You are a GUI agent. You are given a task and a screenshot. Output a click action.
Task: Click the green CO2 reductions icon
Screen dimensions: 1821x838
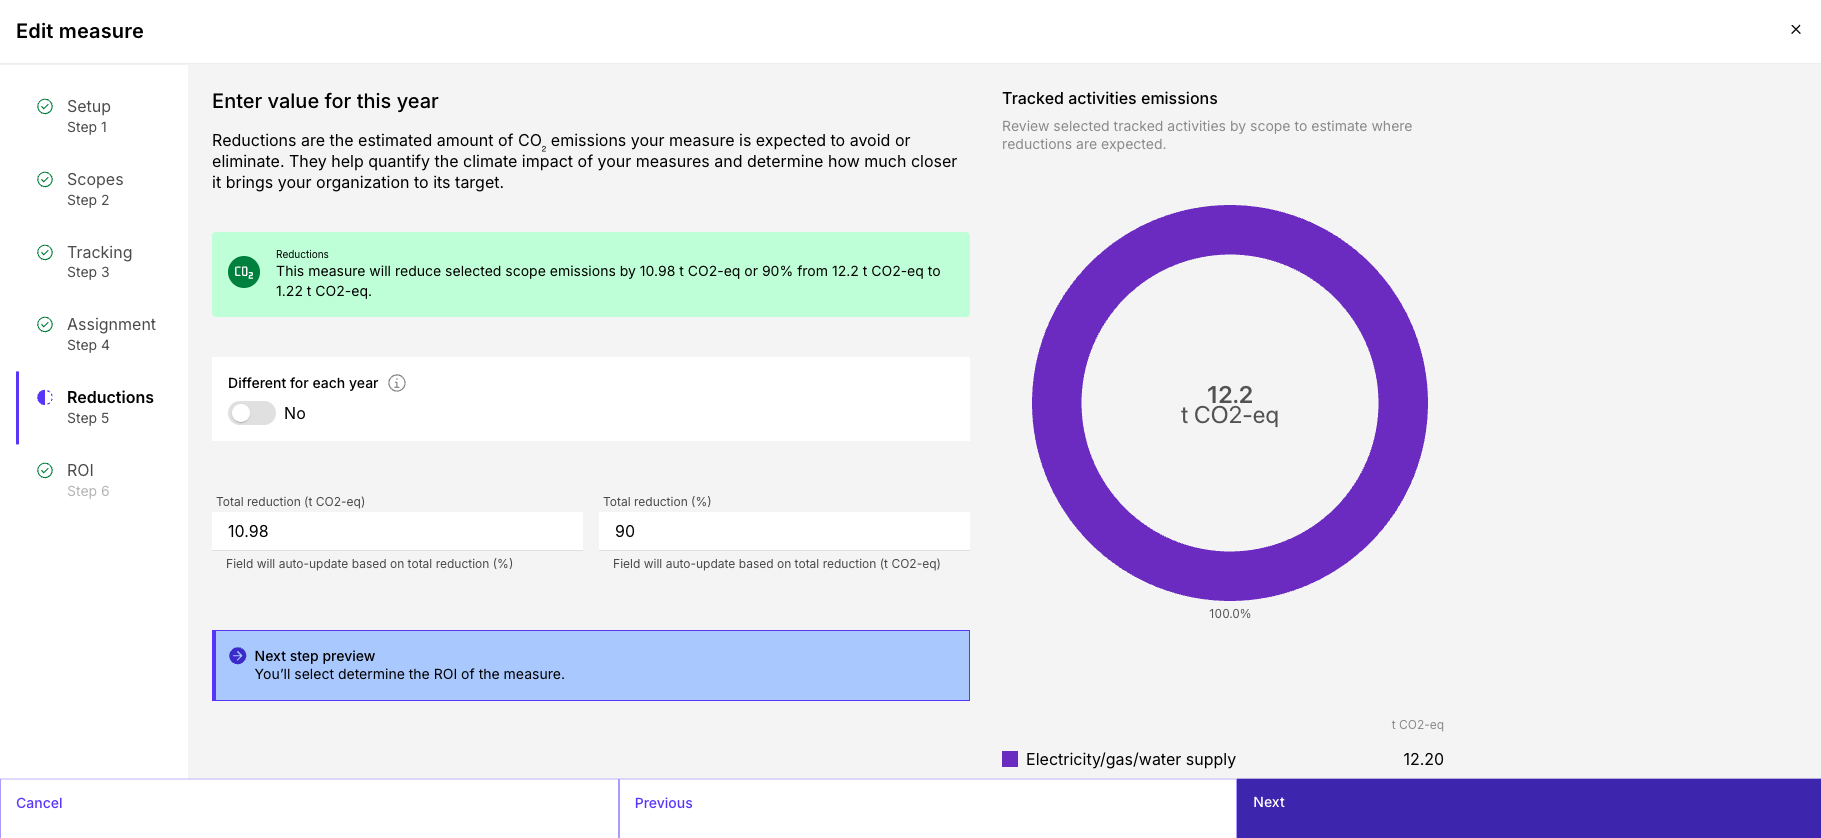(x=244, y=272)
